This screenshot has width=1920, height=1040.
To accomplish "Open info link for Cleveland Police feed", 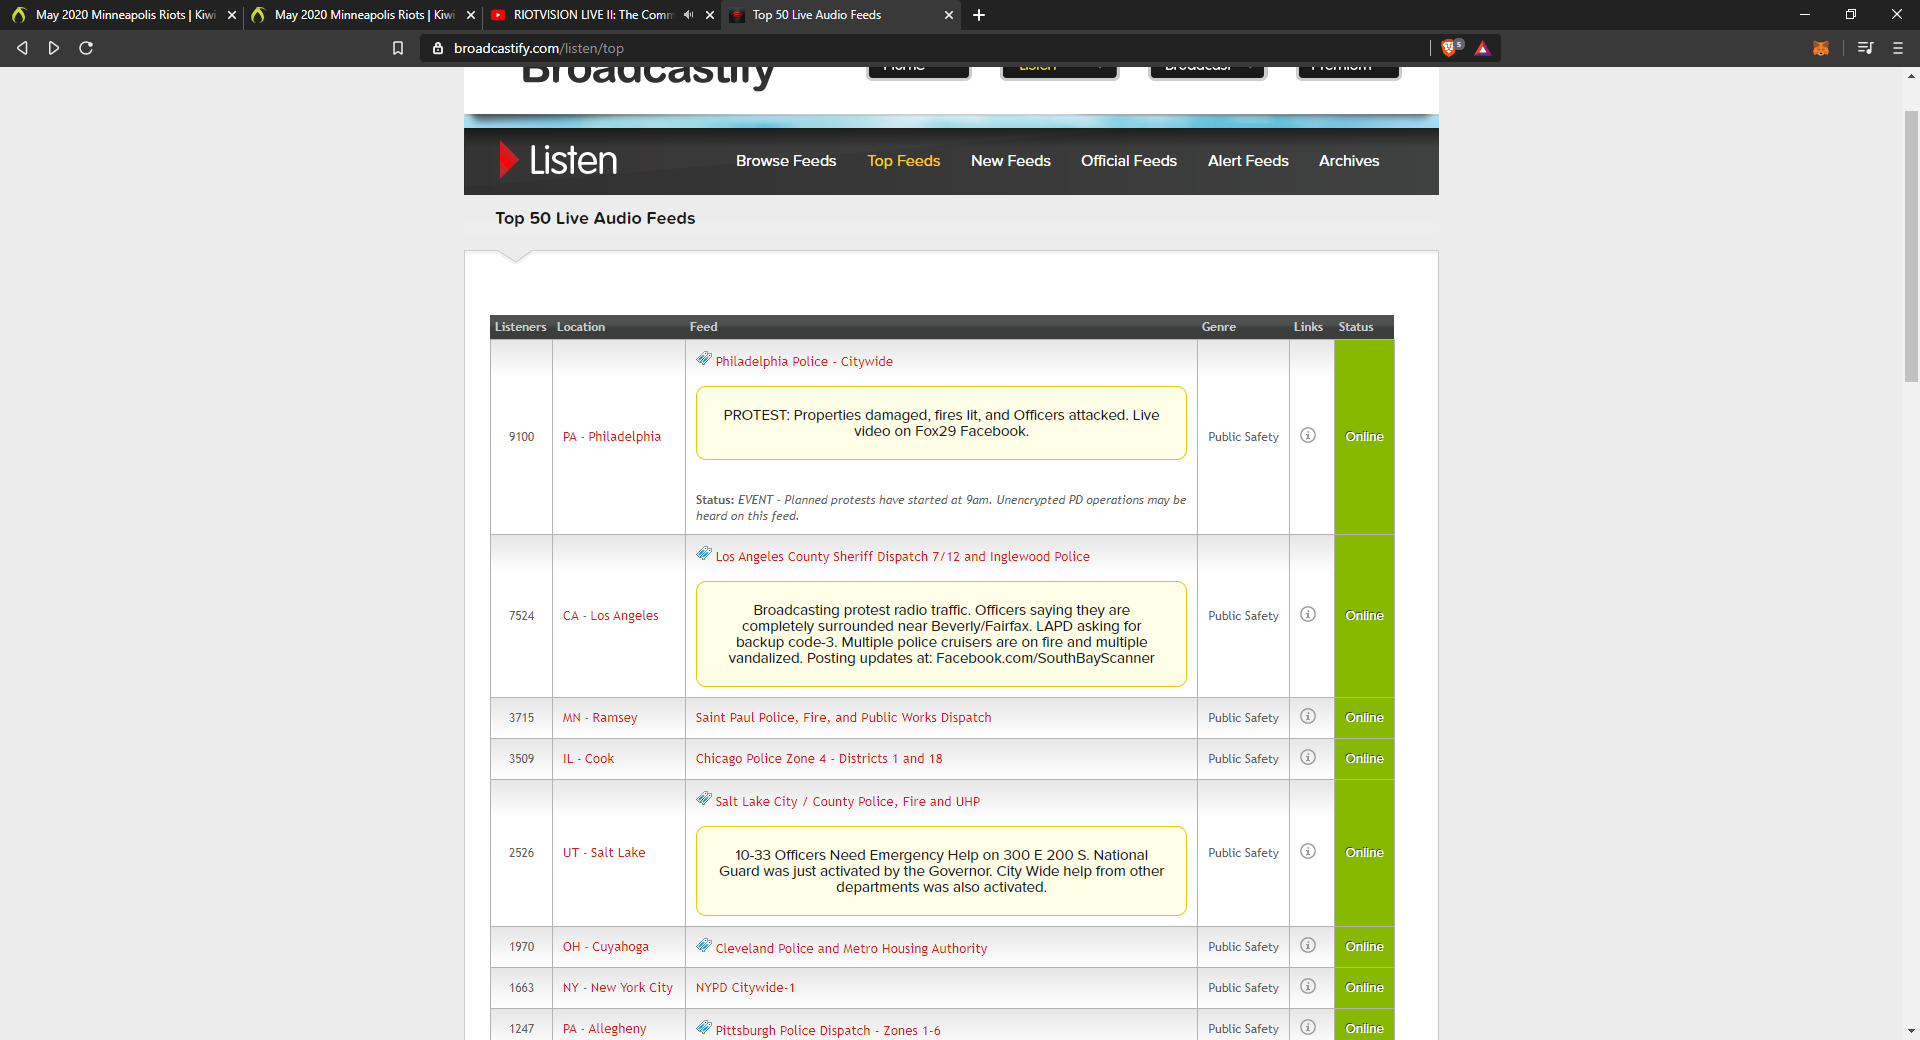I will click(1308, 945).
